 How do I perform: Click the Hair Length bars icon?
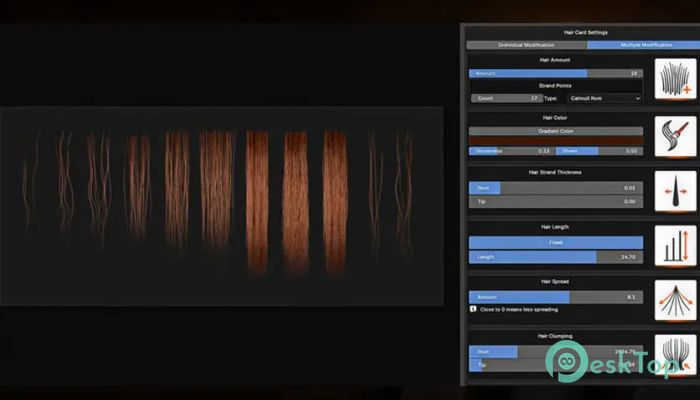tap(675, 246)
